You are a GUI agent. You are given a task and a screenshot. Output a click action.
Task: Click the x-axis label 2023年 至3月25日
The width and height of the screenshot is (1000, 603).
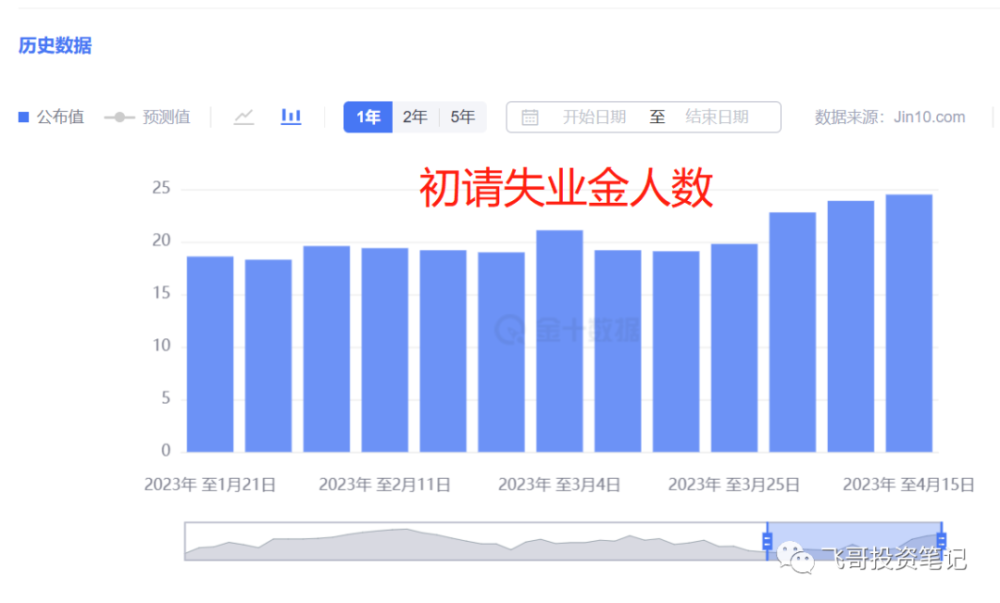(x=734, y=485)
